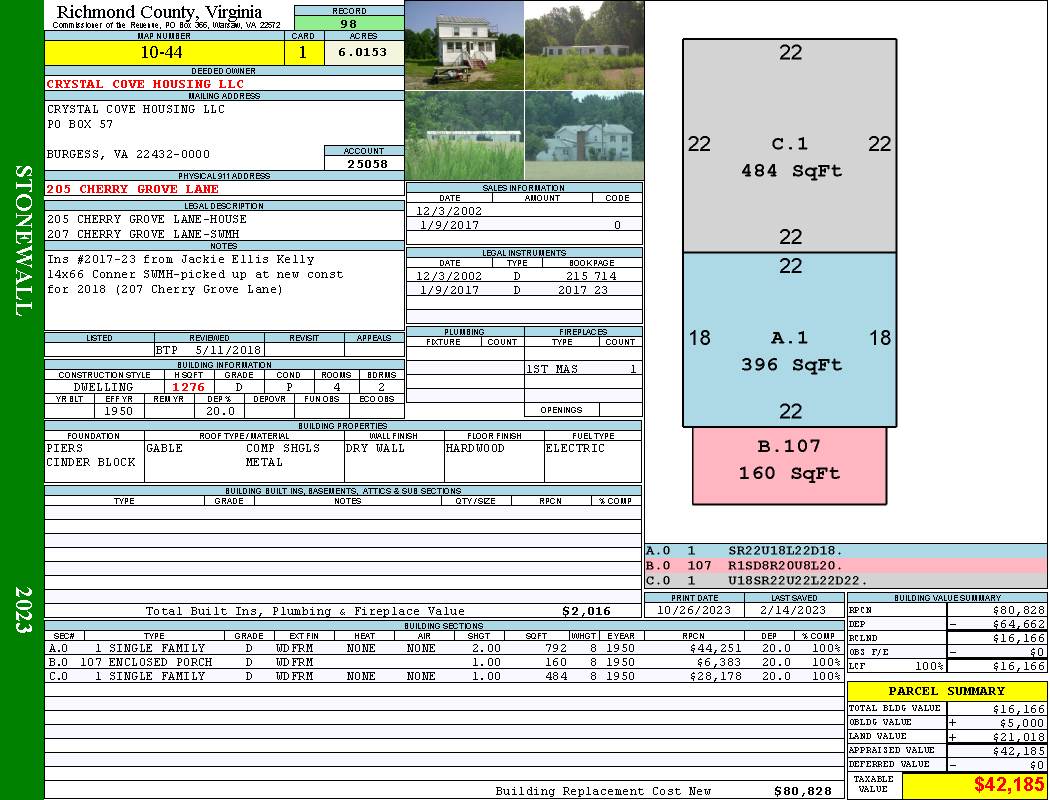The image size is (1050, 800).
Task: Select the DEP amount $64,662
Action: pyautogui.click(x=1018, y=624)
